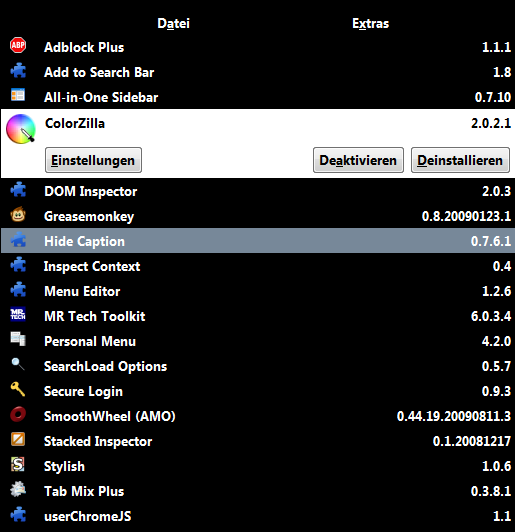Select the userChromeJS entry name
This screenshot has width=515, height=532.
tap(88, 516)
